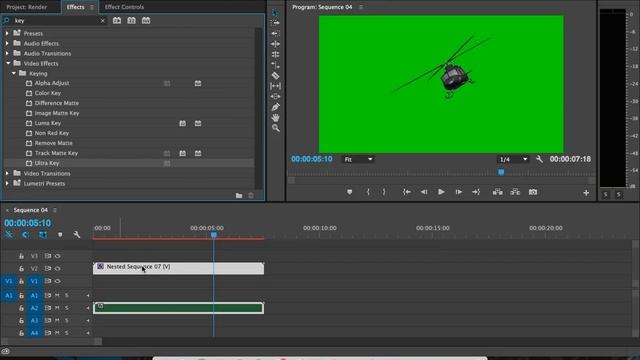Step back one frame
640x360 pixels.
pyautogui.click(x=424, y=192)
